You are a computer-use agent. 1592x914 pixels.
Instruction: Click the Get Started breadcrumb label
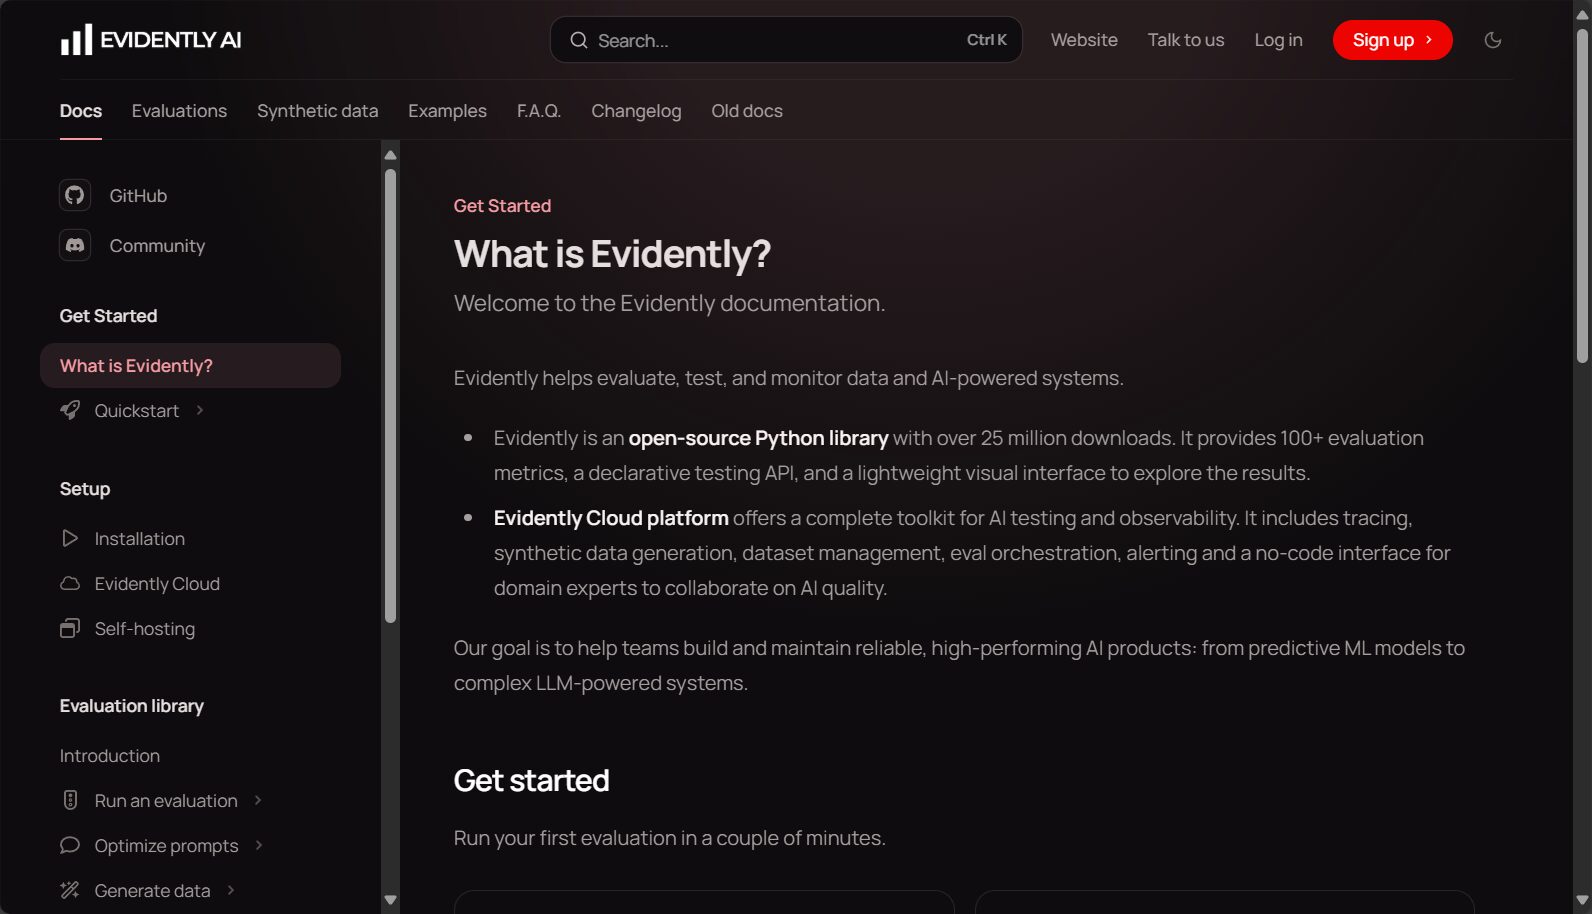tap(502, 205)
